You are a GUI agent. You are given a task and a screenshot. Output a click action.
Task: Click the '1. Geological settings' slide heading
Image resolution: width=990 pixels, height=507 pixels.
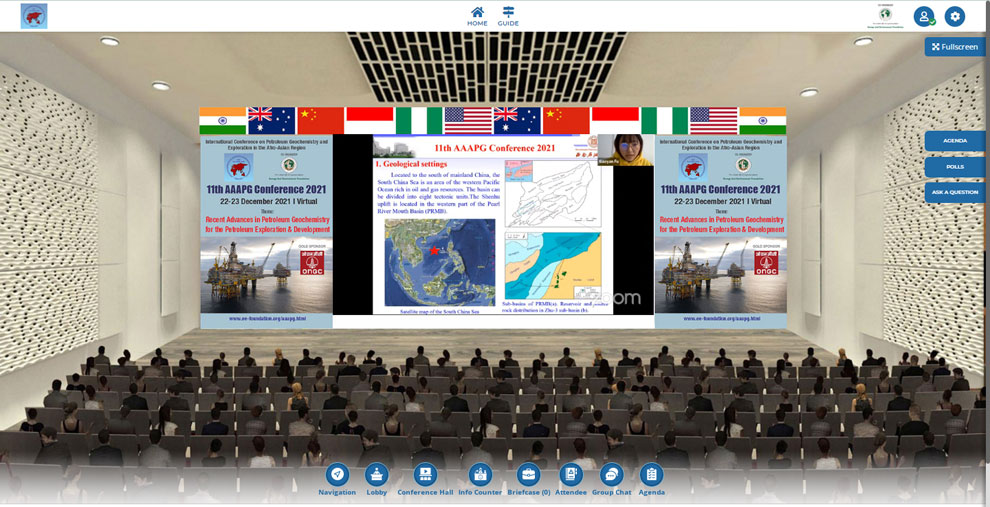pyautogui.click(x=411, y=164)
